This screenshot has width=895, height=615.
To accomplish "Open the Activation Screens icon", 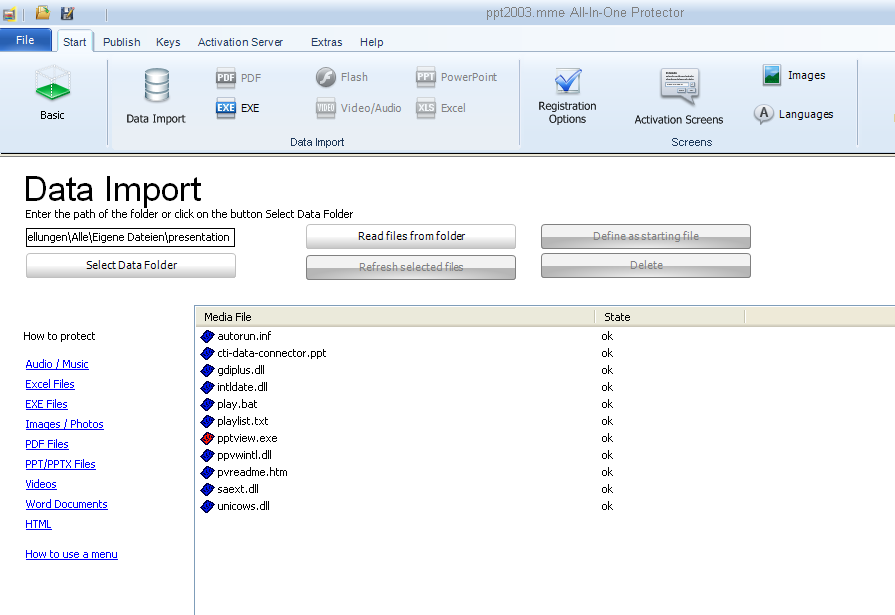I will point(678,87).
